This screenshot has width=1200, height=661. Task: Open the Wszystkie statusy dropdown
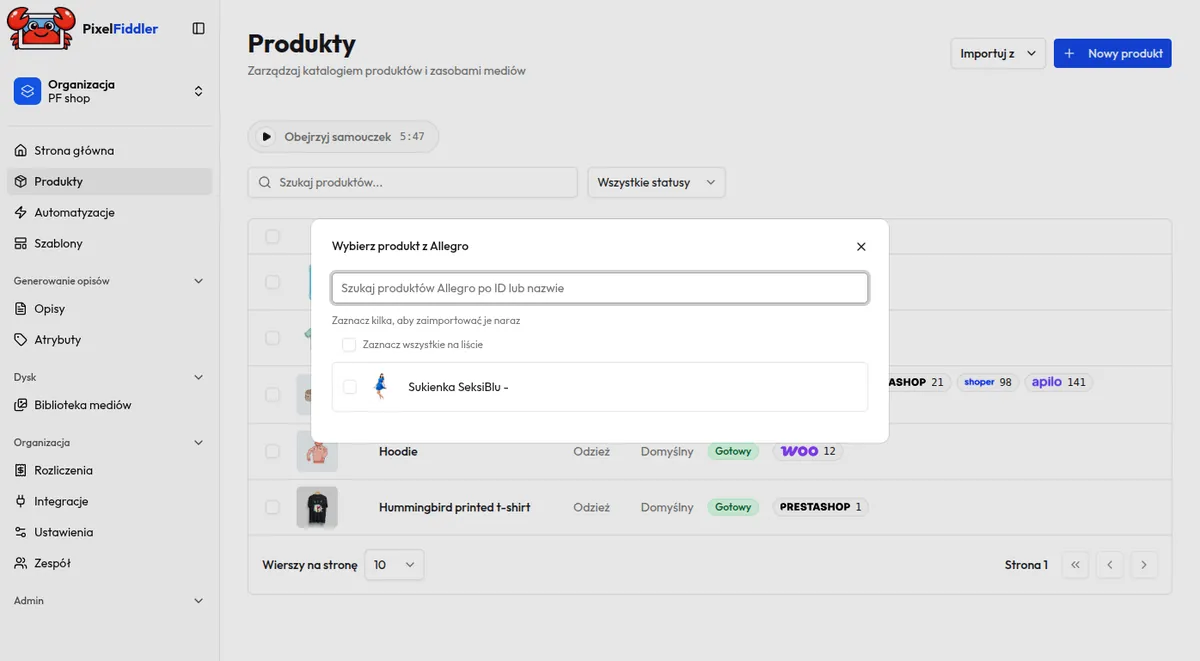pos(656,182)
